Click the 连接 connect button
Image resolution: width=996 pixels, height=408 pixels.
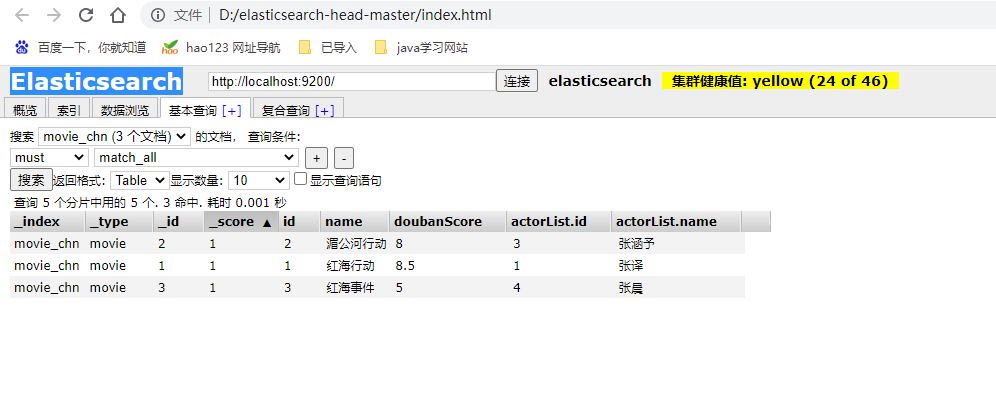pyautogui.click(x=517, y=81)
